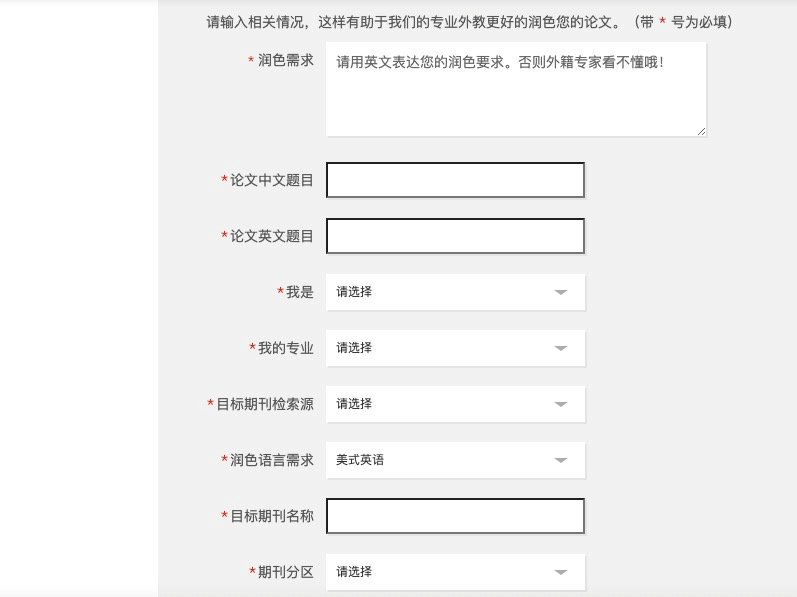Image resolution: width=797 pixels, height=597 pixels.
Task: Click the arrow icon in the 我是 selector
Action: point(561,293)
